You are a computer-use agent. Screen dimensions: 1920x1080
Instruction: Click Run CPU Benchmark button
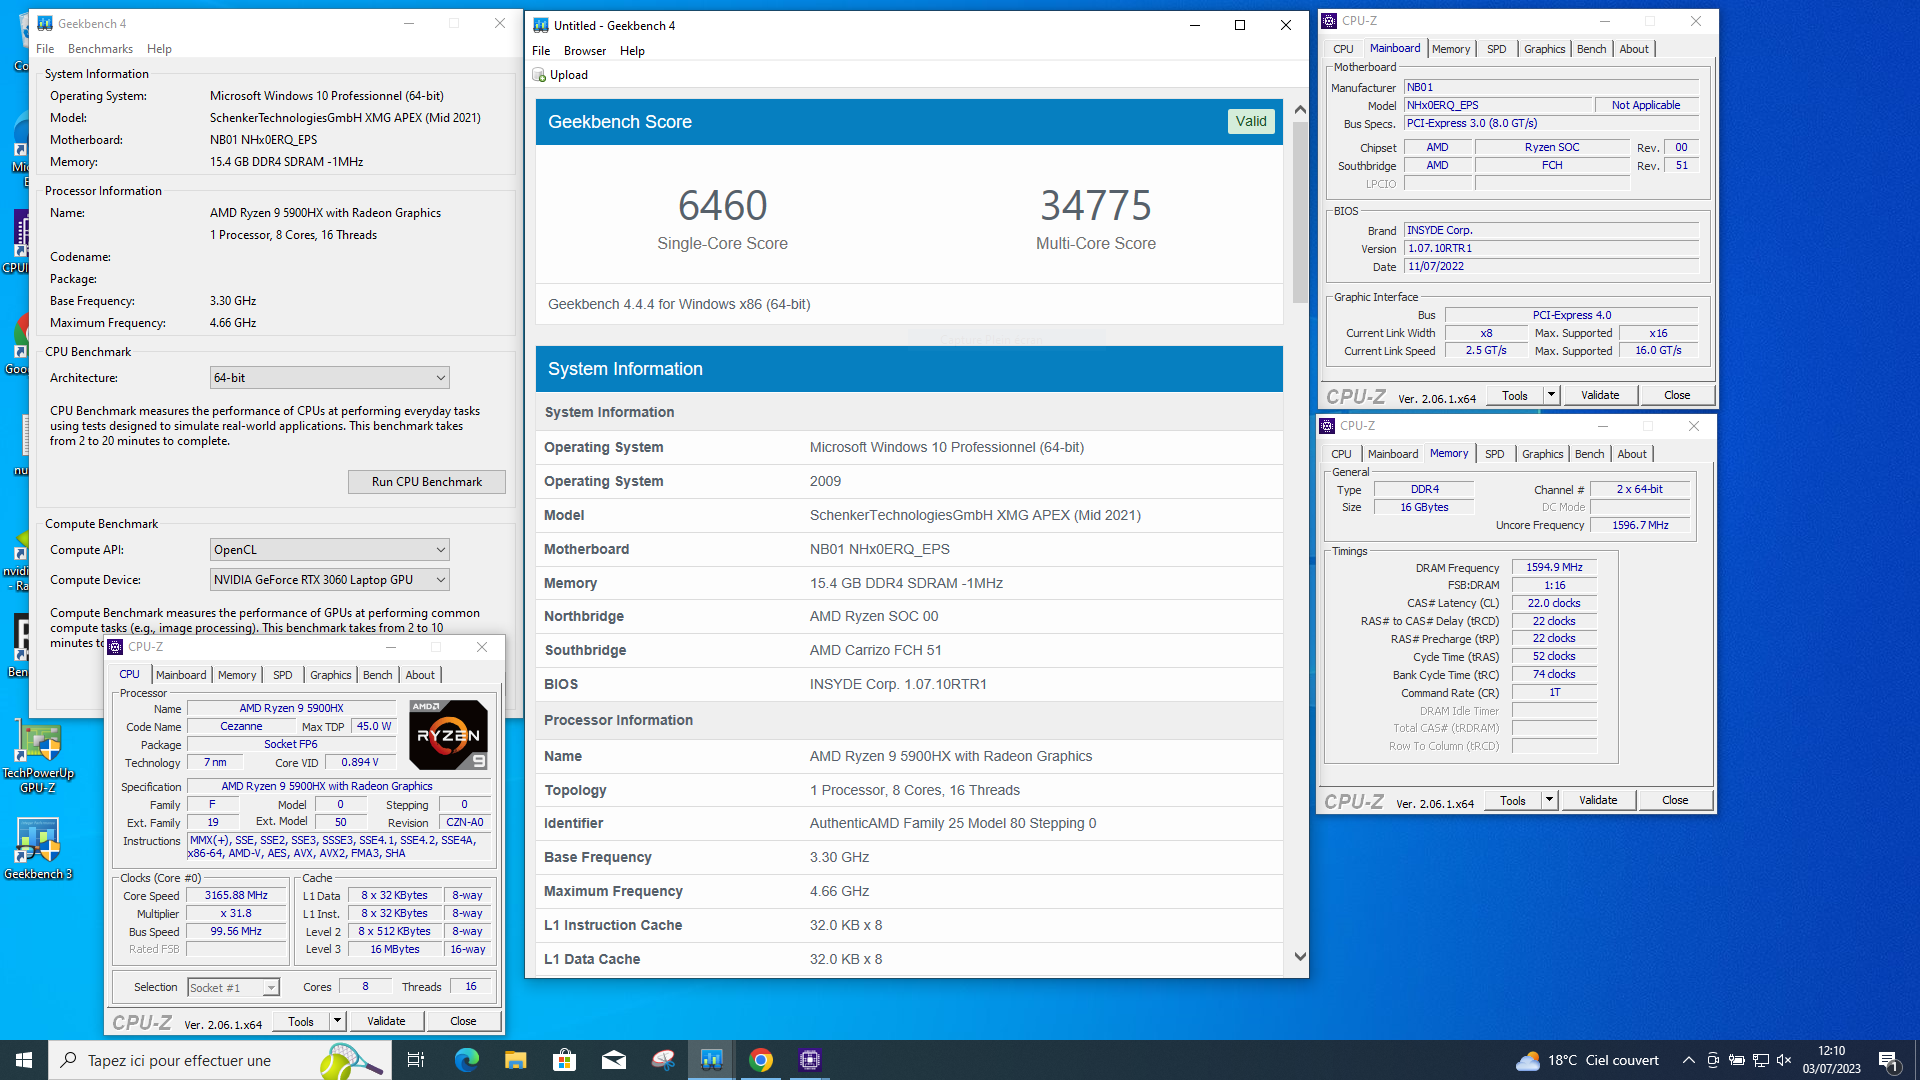pyautogui.click(x=427, y=482)
